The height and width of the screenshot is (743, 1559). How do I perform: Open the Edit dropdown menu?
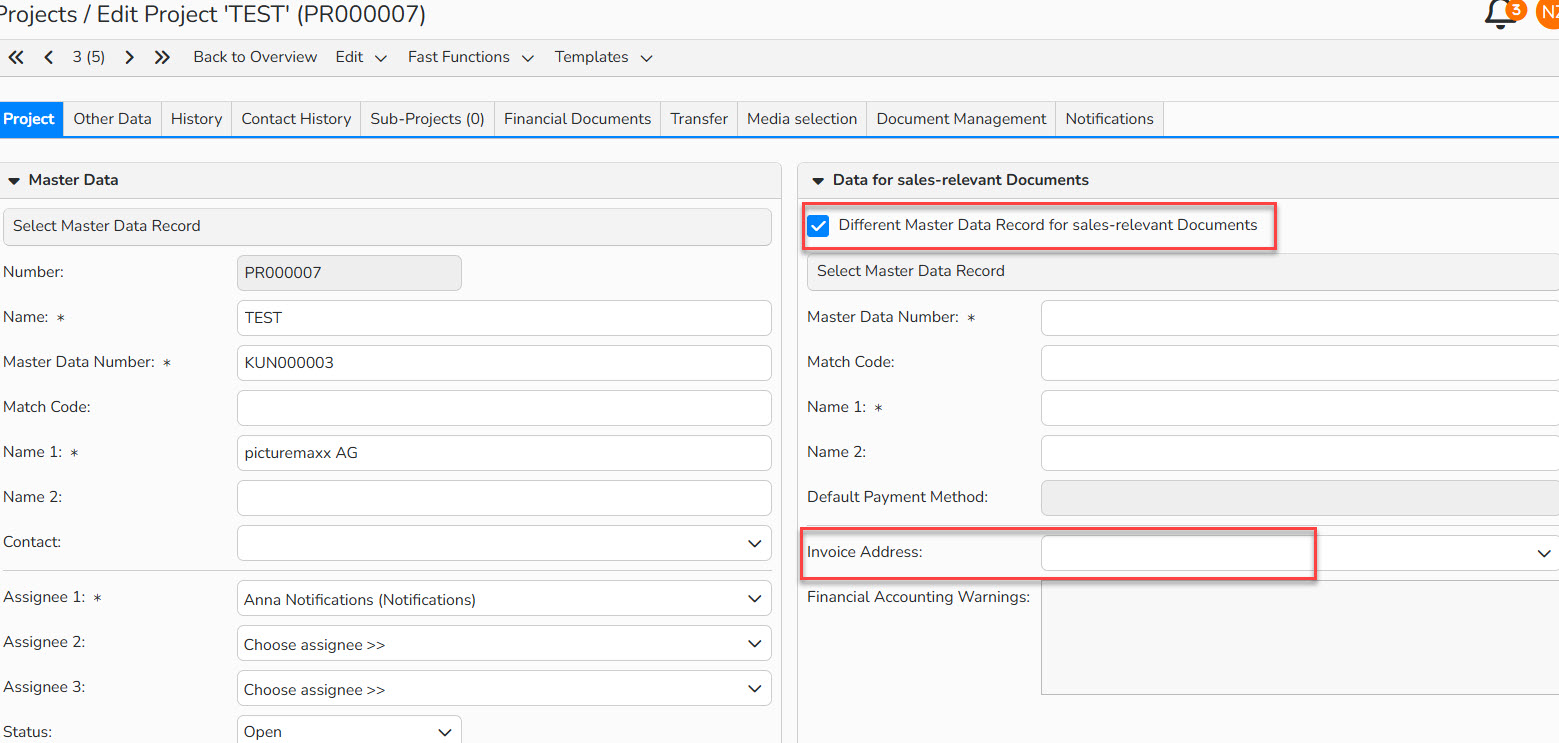pos(361,57)
